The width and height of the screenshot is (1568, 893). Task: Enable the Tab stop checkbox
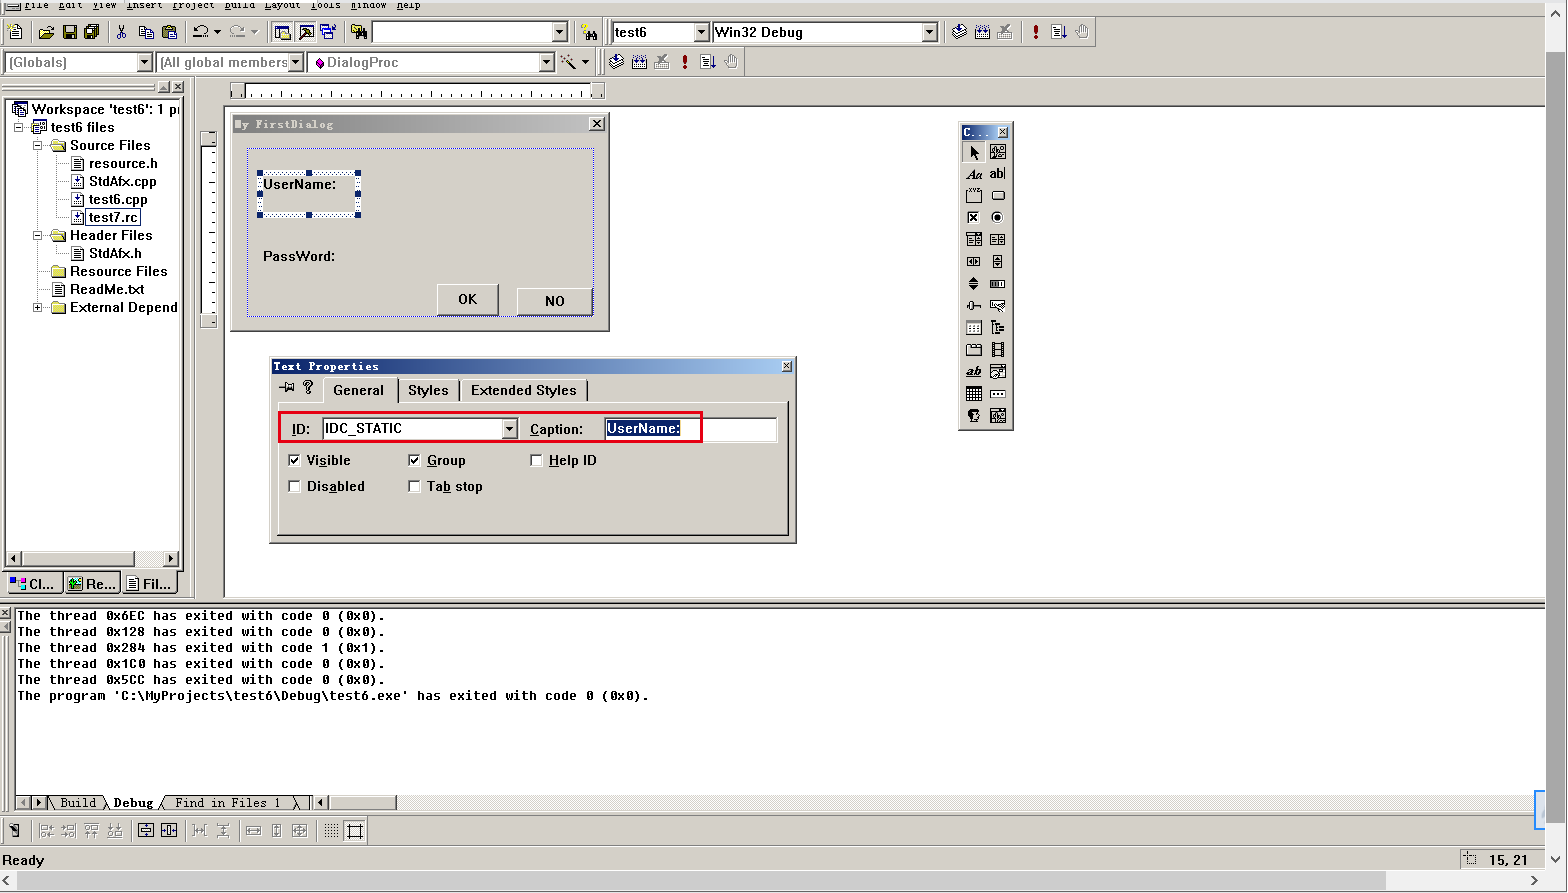(414, 486)
